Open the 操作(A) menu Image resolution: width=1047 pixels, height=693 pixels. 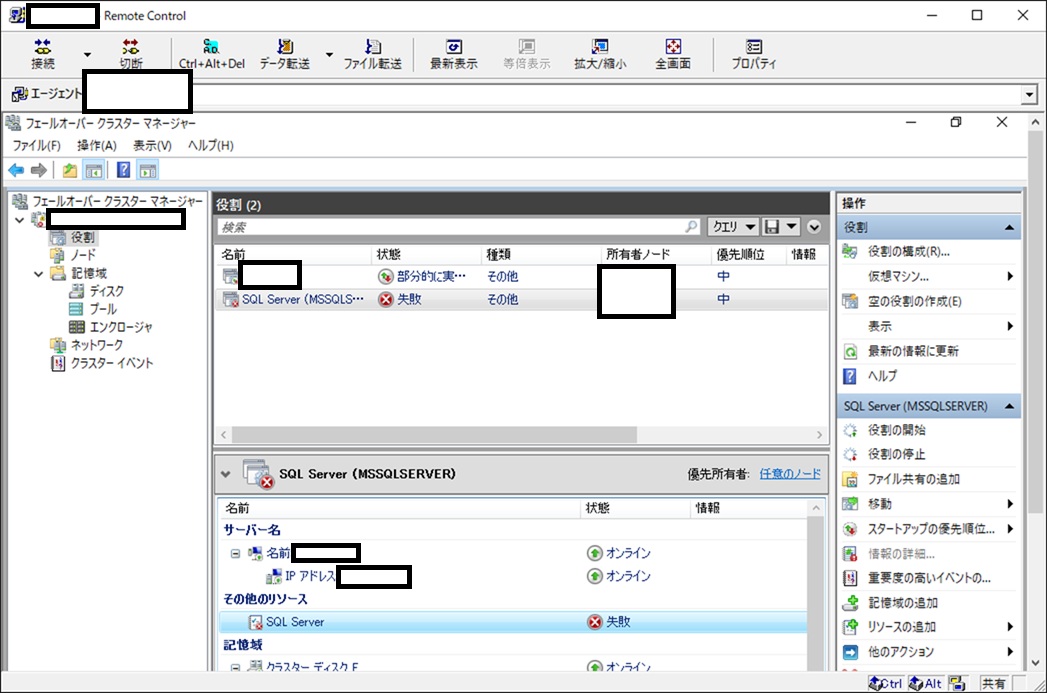point(97,146)
